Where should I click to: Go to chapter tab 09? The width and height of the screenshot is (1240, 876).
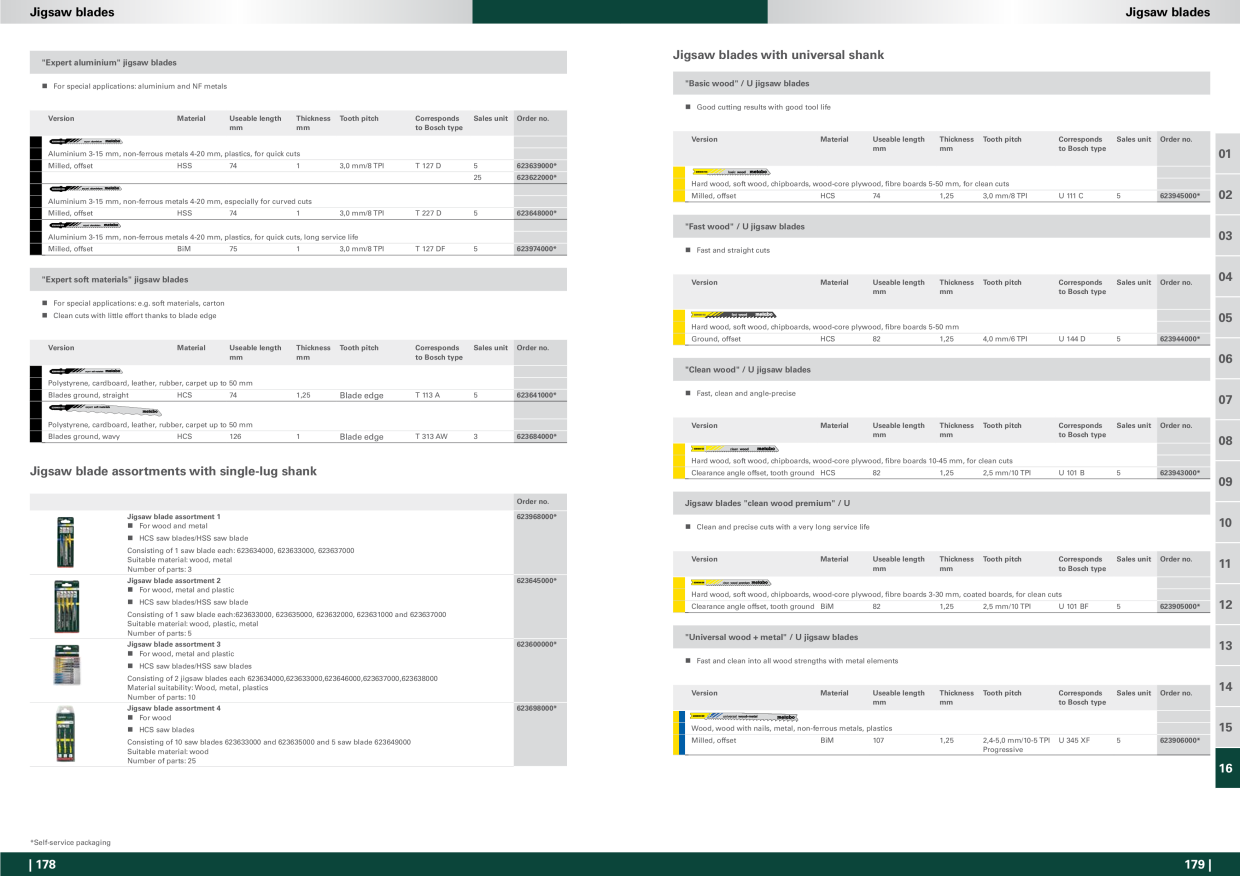click(x=1227, y=482)
